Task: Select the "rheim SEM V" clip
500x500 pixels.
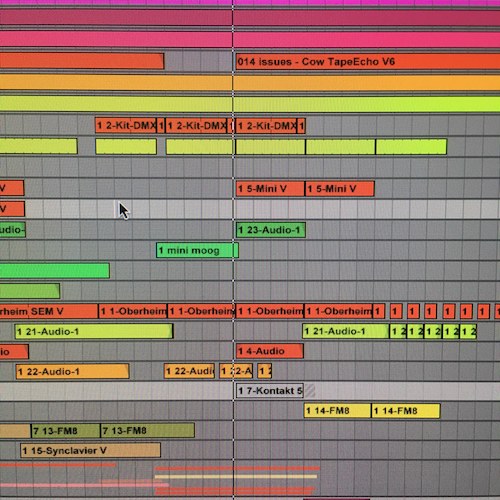Action: (49, 311)
